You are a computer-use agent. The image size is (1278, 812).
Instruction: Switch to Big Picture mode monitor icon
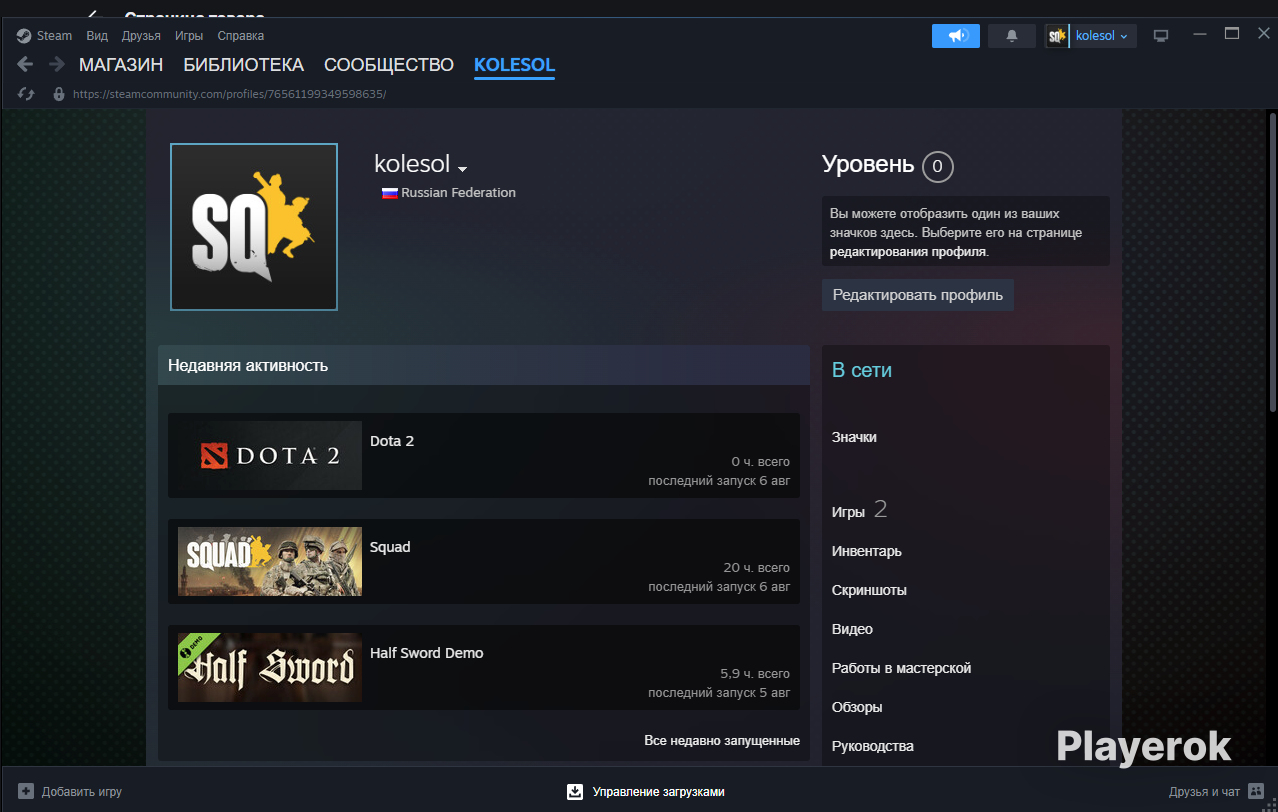1161,36
